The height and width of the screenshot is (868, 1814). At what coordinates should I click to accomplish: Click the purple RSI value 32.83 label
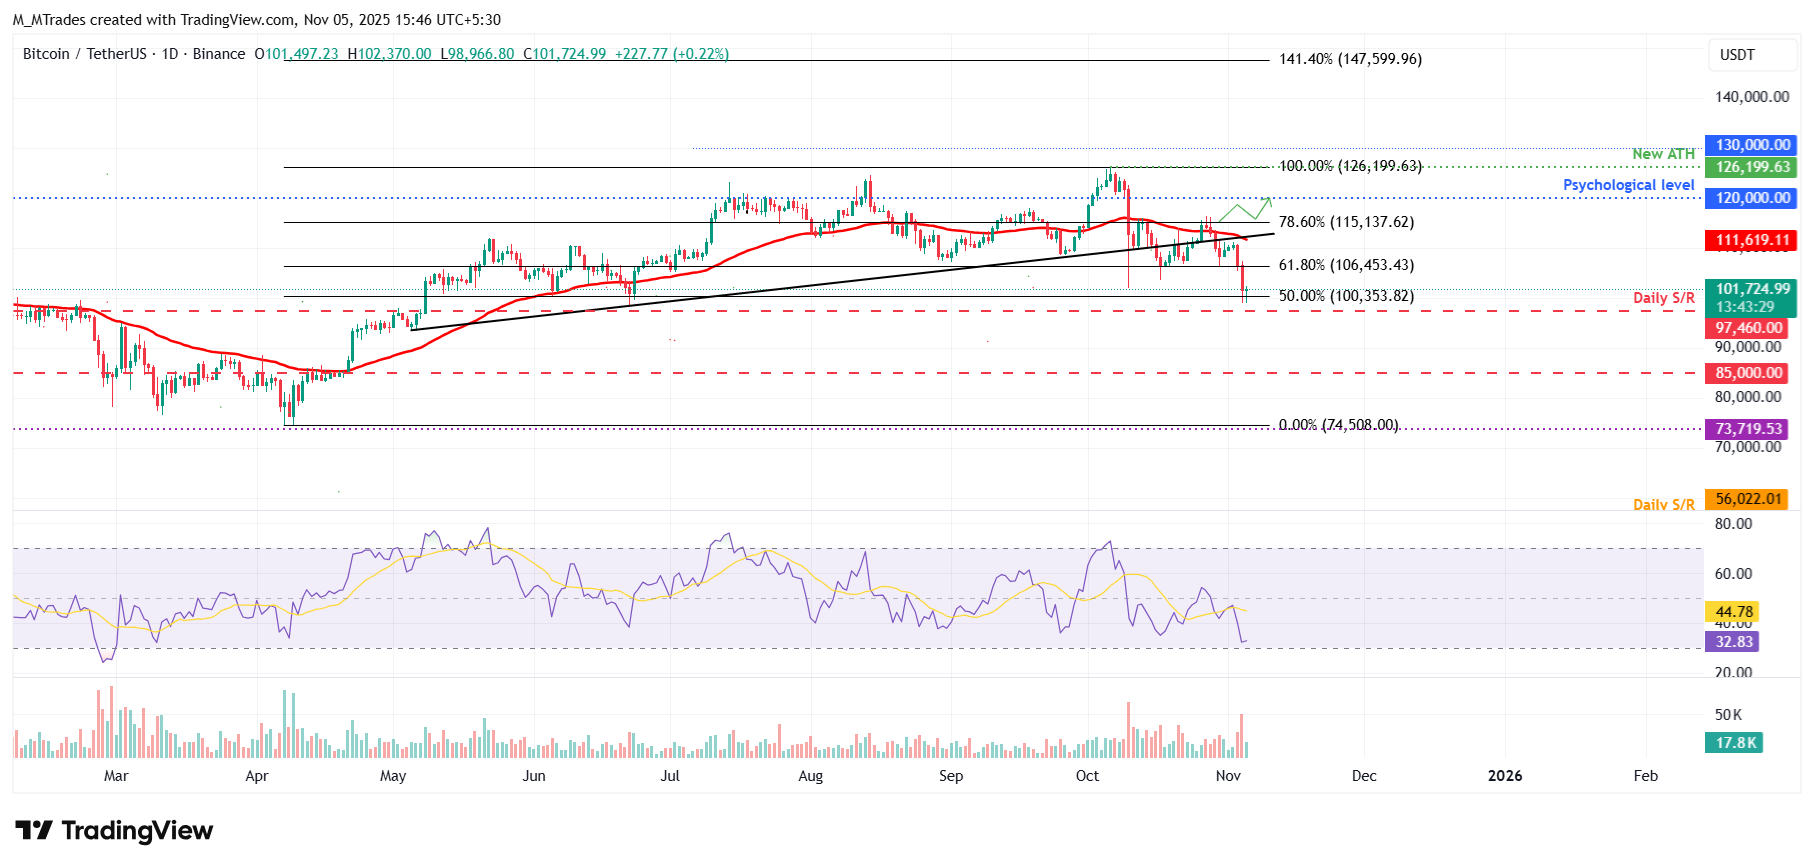point(1733,642)
